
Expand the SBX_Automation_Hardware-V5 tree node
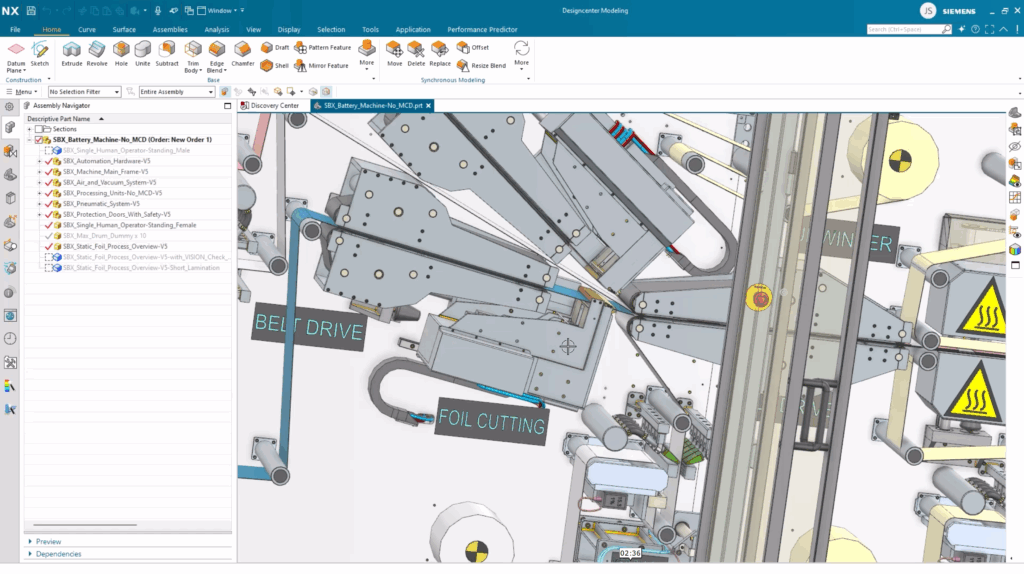40,161
